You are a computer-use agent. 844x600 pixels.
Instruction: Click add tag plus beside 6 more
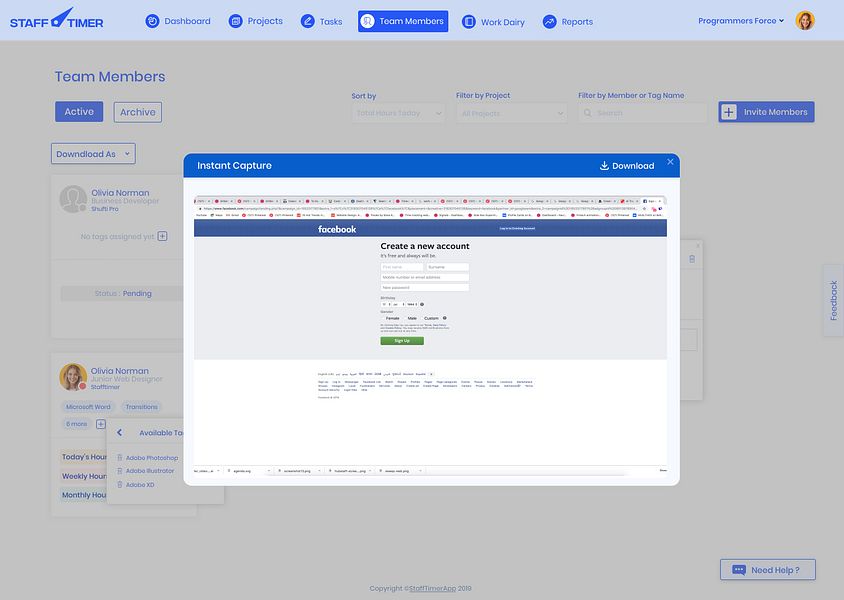pos(101,424)
